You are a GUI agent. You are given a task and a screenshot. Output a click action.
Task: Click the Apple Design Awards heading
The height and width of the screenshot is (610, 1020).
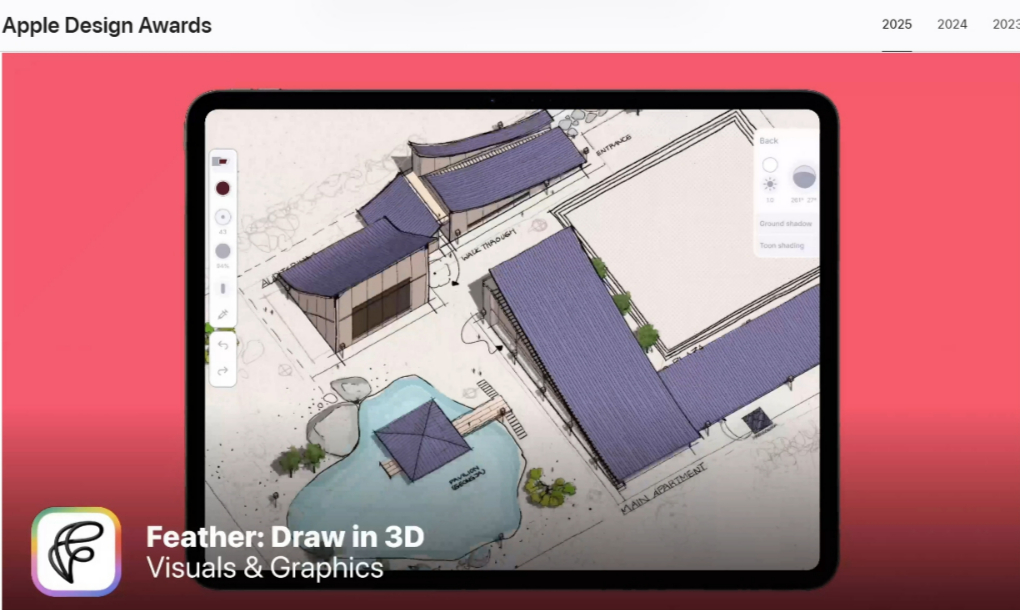pos(107,25)
